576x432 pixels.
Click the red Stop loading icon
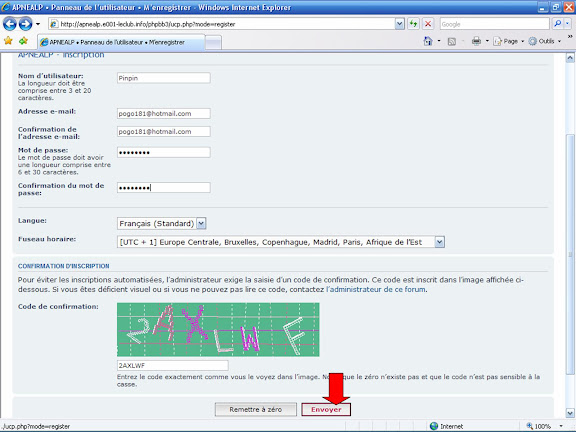428,24
